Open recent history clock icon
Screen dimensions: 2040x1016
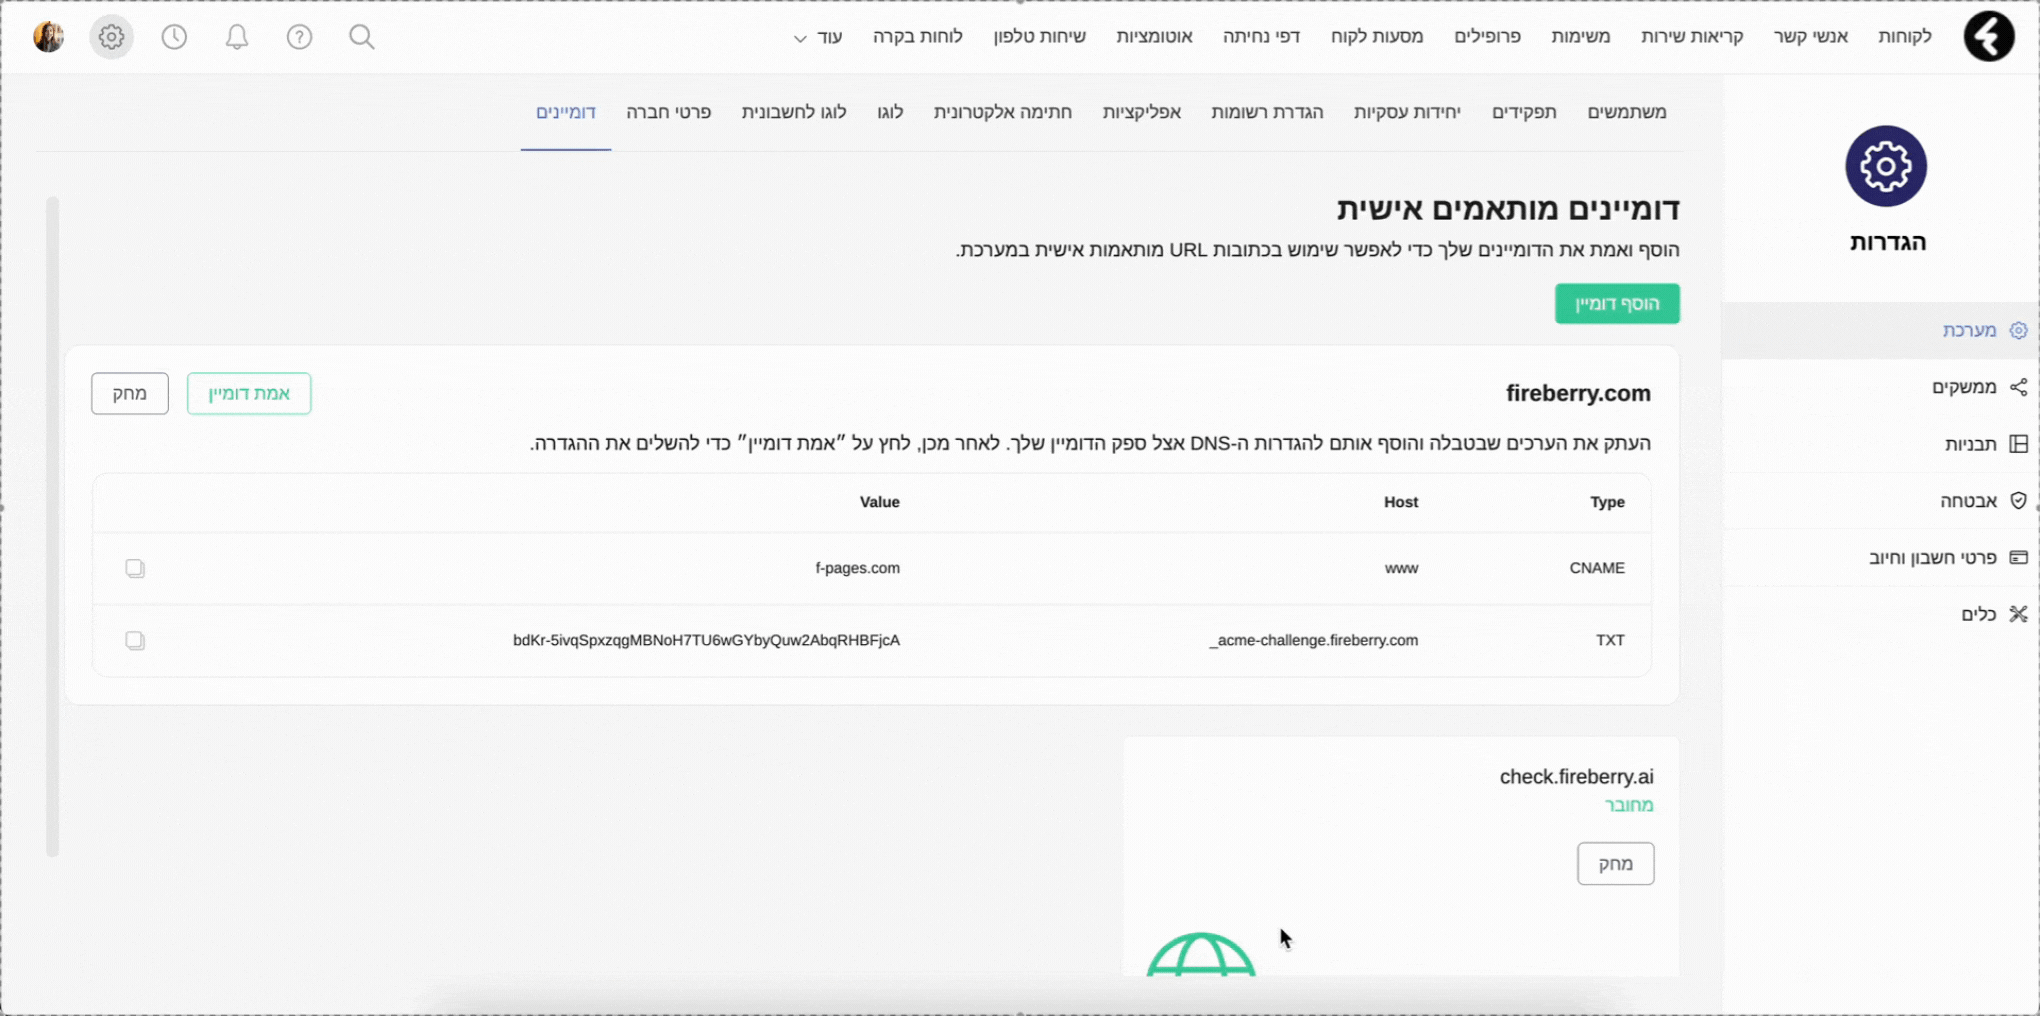click(174, 37)
